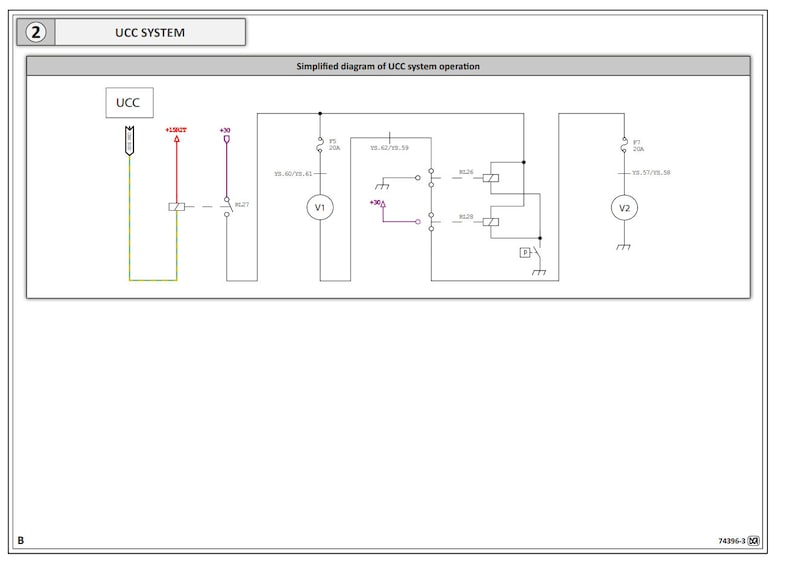The width and height of the screenshot is (794, 561).
Task: Click the YS.62/YS.59 label
Action: tap(389, 148)
